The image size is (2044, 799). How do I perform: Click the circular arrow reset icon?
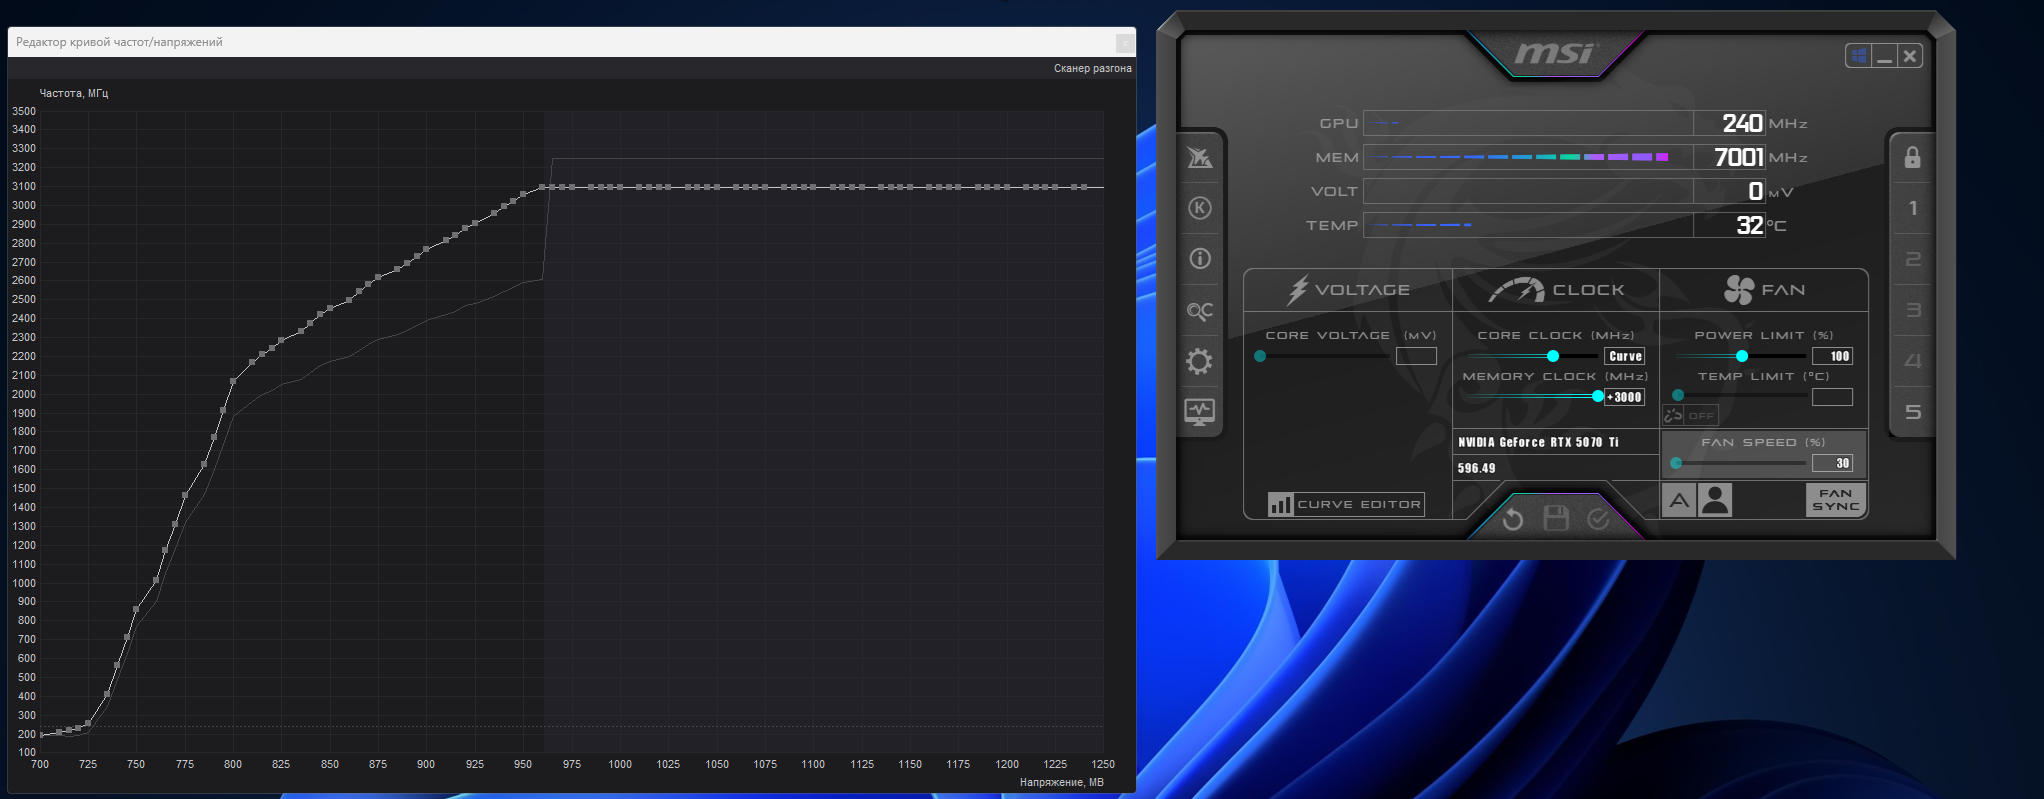[x=1513, y=518]
